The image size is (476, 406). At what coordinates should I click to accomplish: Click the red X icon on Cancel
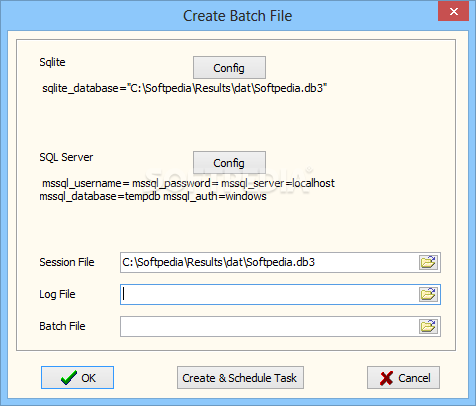point(386,378)
